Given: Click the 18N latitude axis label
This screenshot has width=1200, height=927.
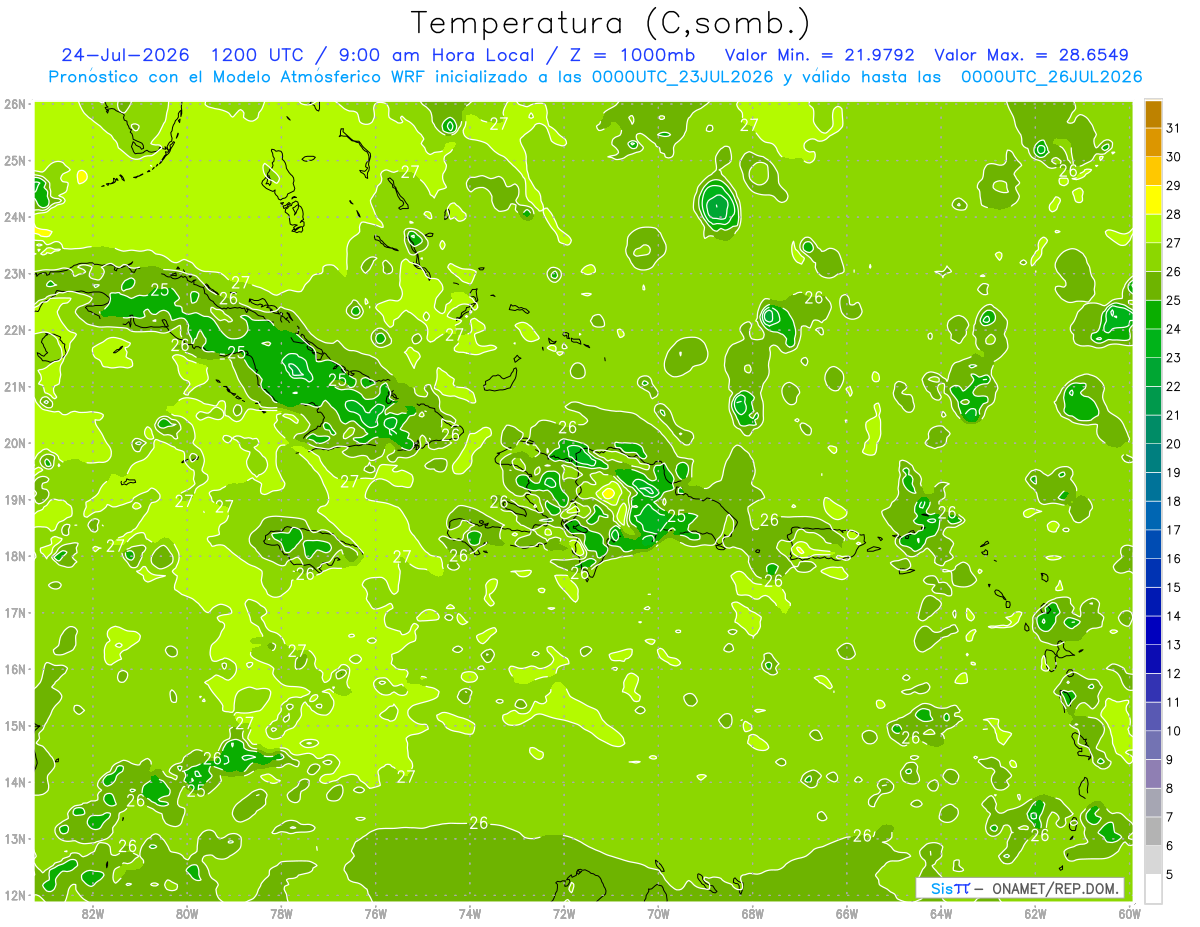Looking at the screenshot, I should [x=15, y=556].
